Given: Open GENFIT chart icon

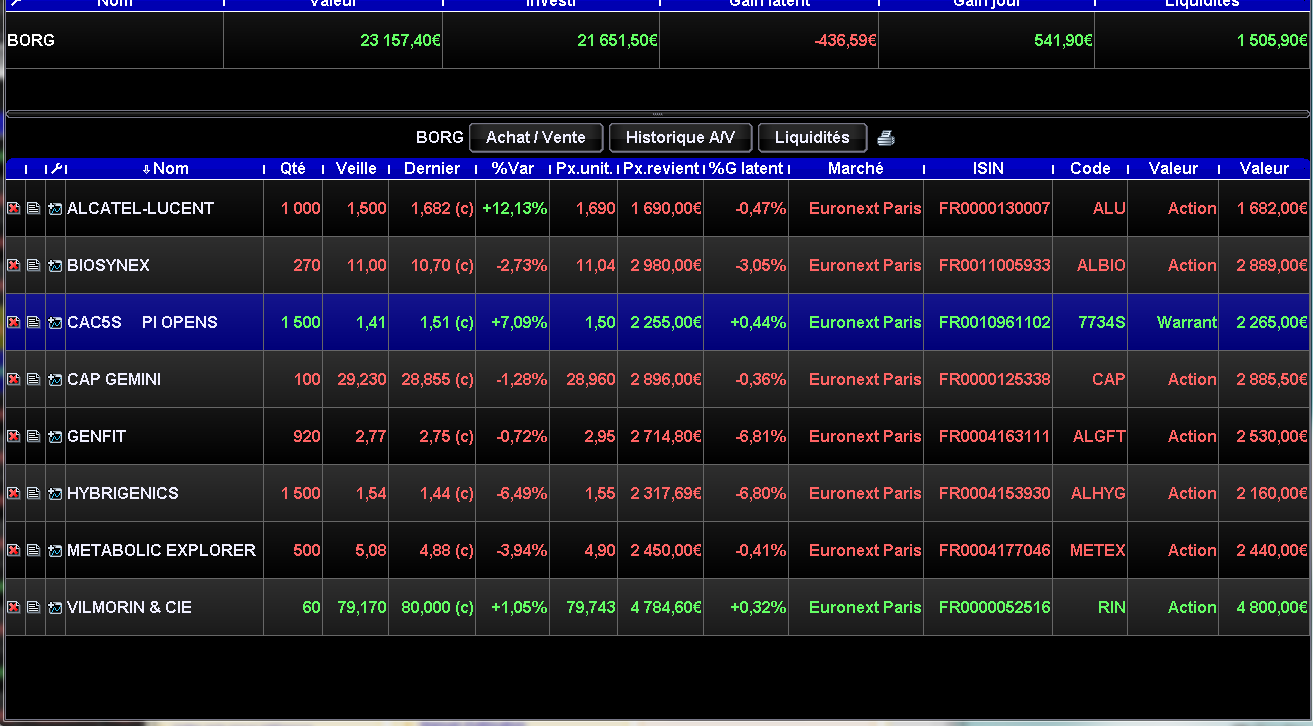Looking at the screenshot, I should 55,436.
